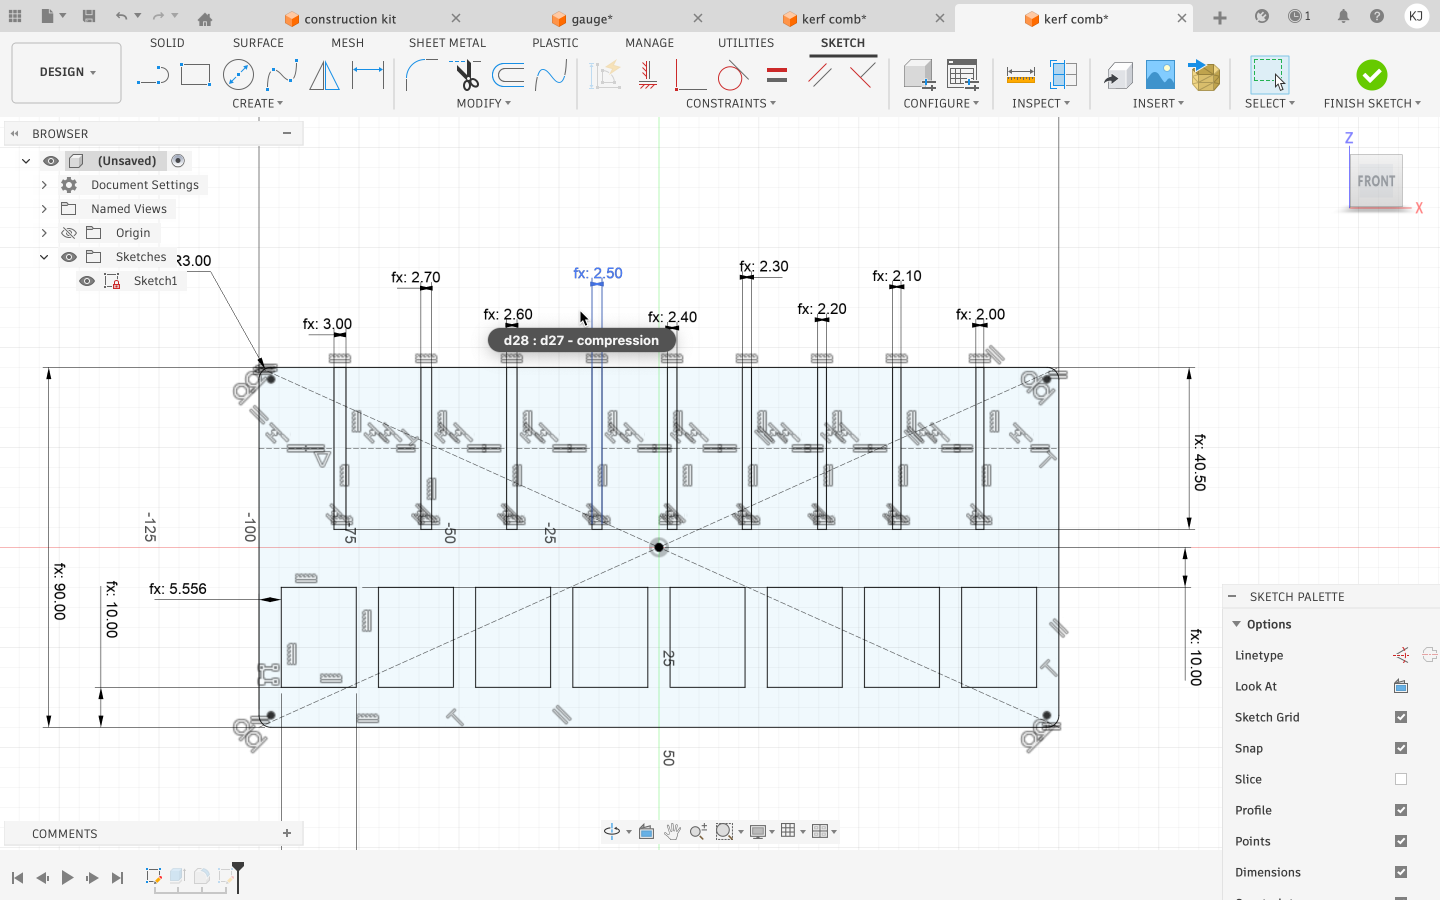
Task: Open the CONSTRAINTS dropdown menu
Action: tap(730, 103)
